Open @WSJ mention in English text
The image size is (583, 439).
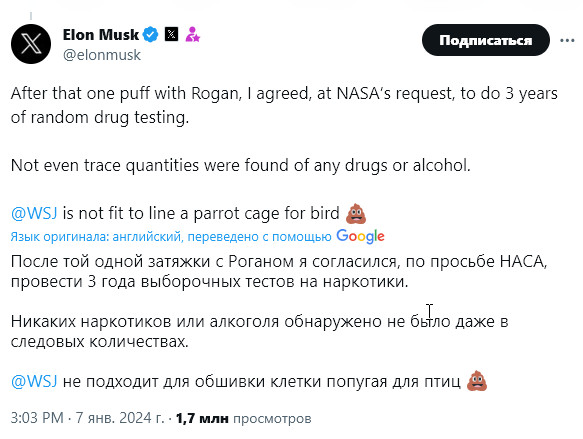34,213
